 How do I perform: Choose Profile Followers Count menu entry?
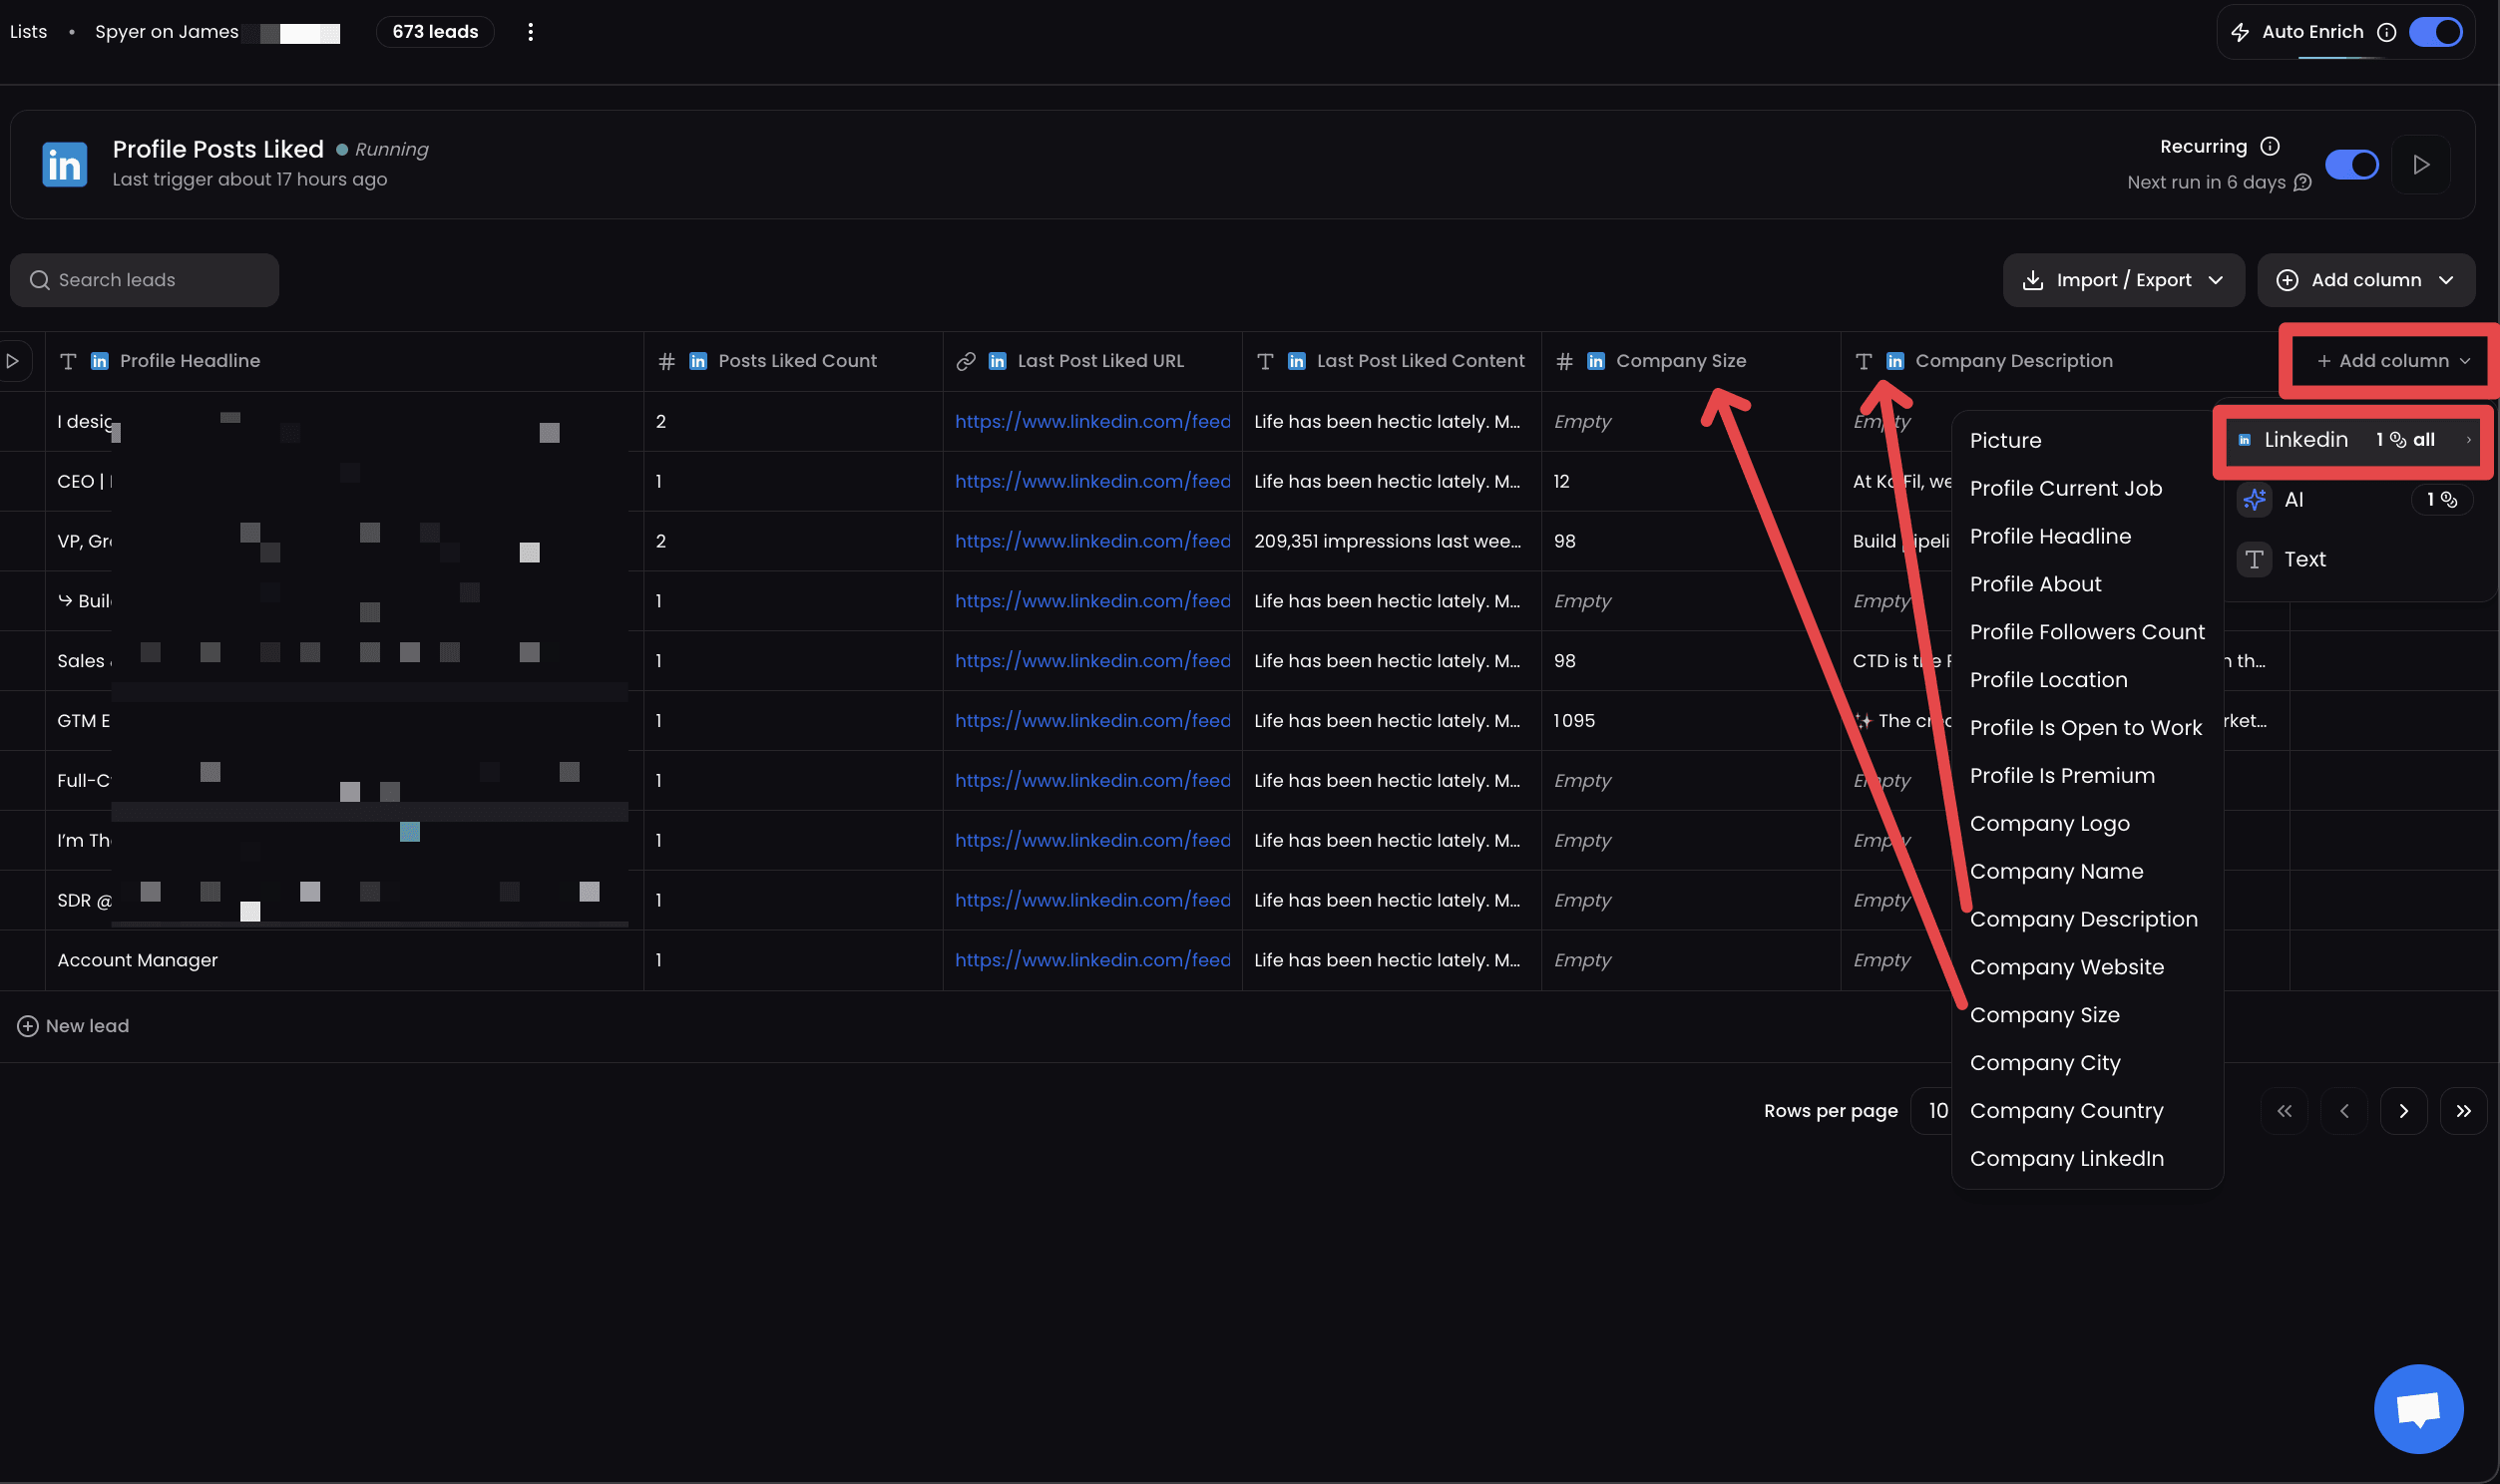point(2086,632)
